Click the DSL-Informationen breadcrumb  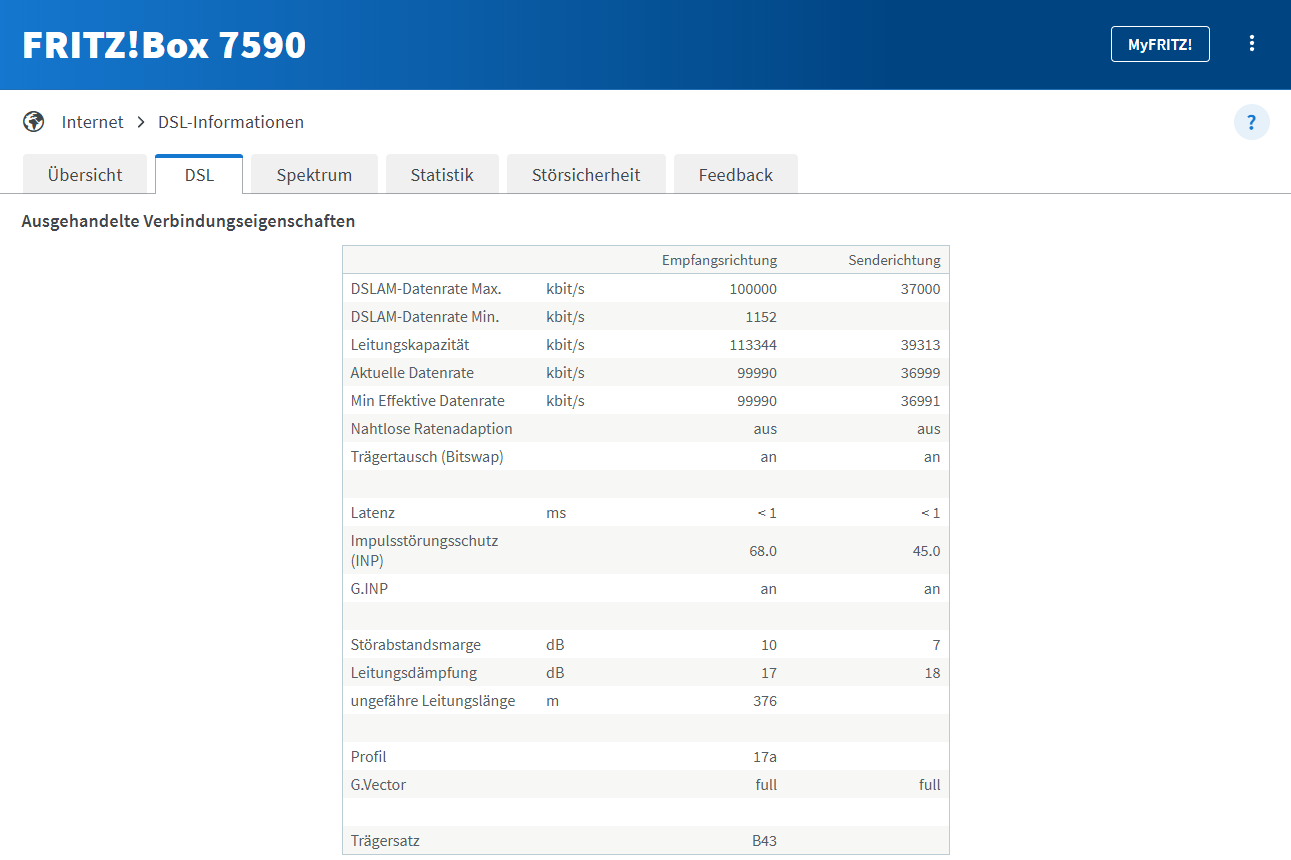pos(231,122)
